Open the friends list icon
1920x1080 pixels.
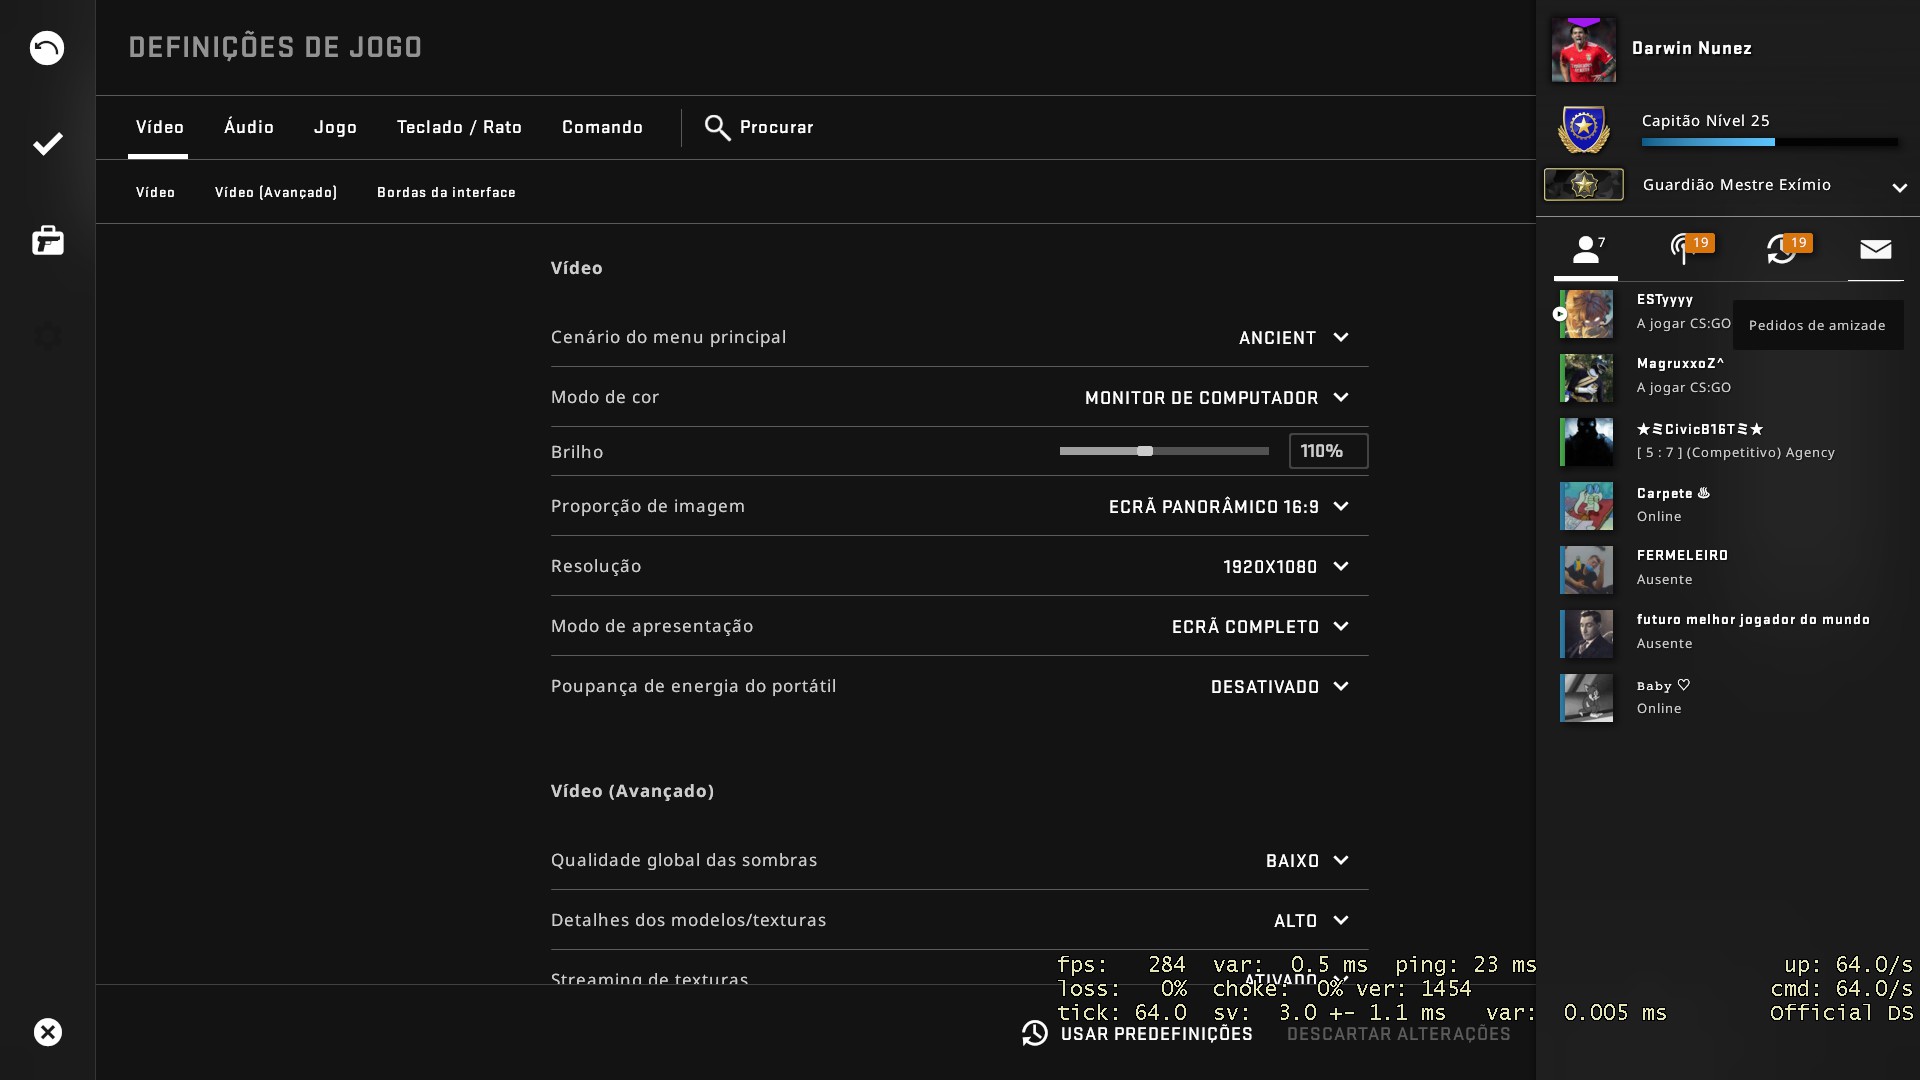pos(1586,250)
